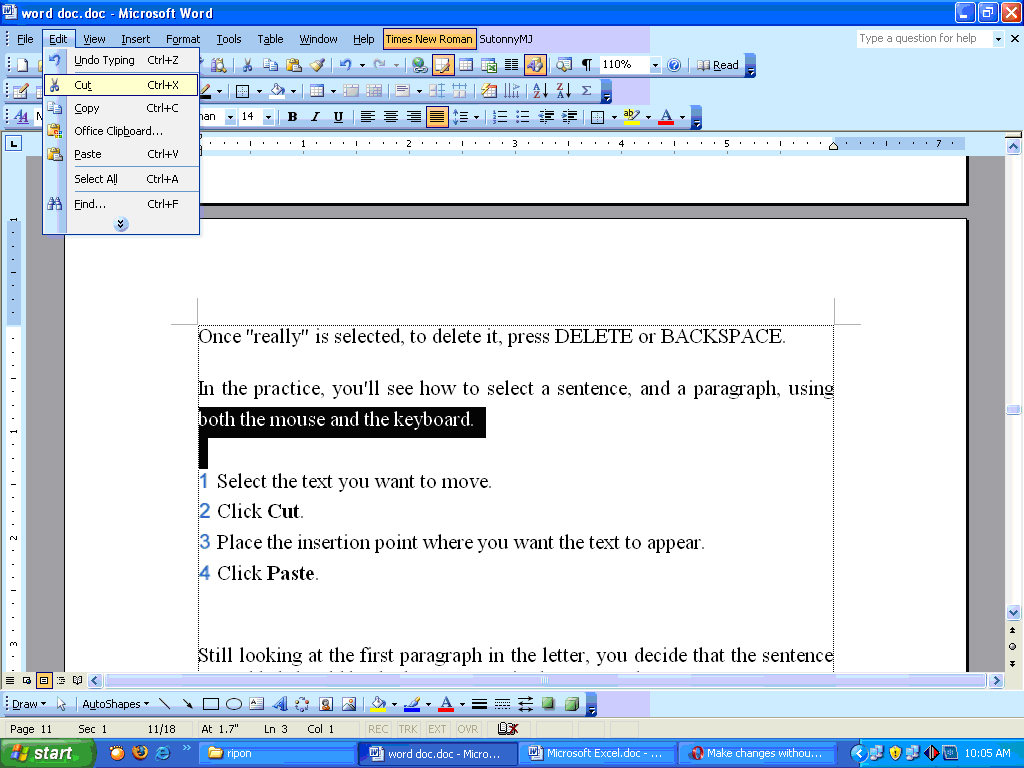Open the Table menu

(270, 39)
